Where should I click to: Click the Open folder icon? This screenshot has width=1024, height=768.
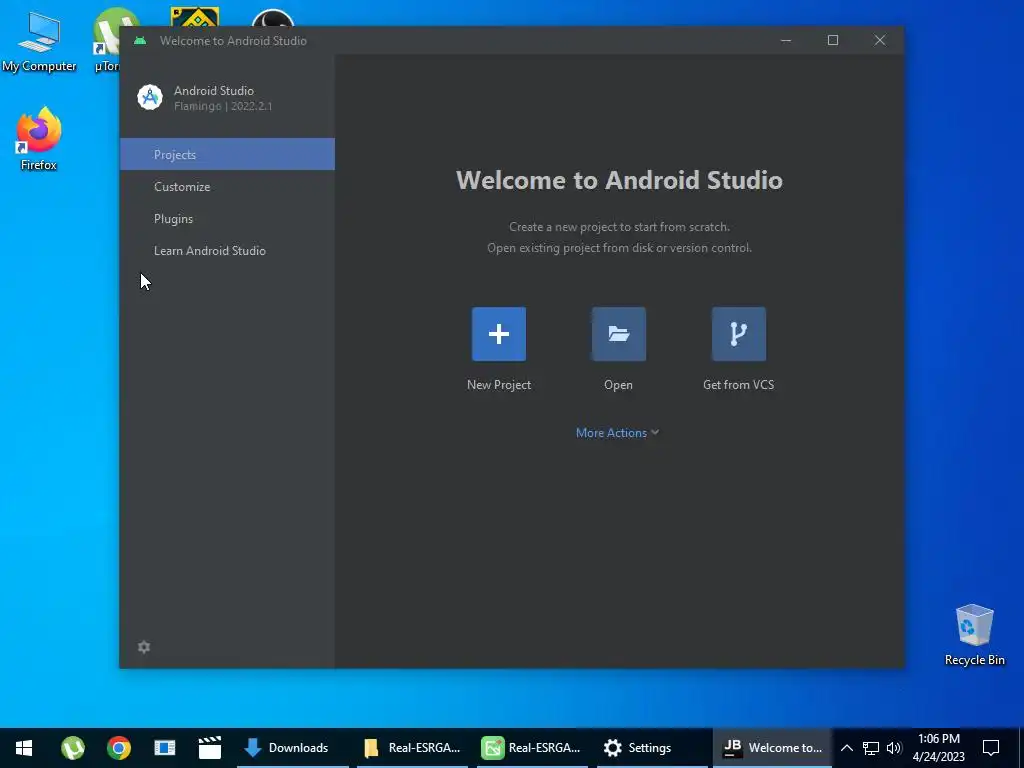coord(618,334)
